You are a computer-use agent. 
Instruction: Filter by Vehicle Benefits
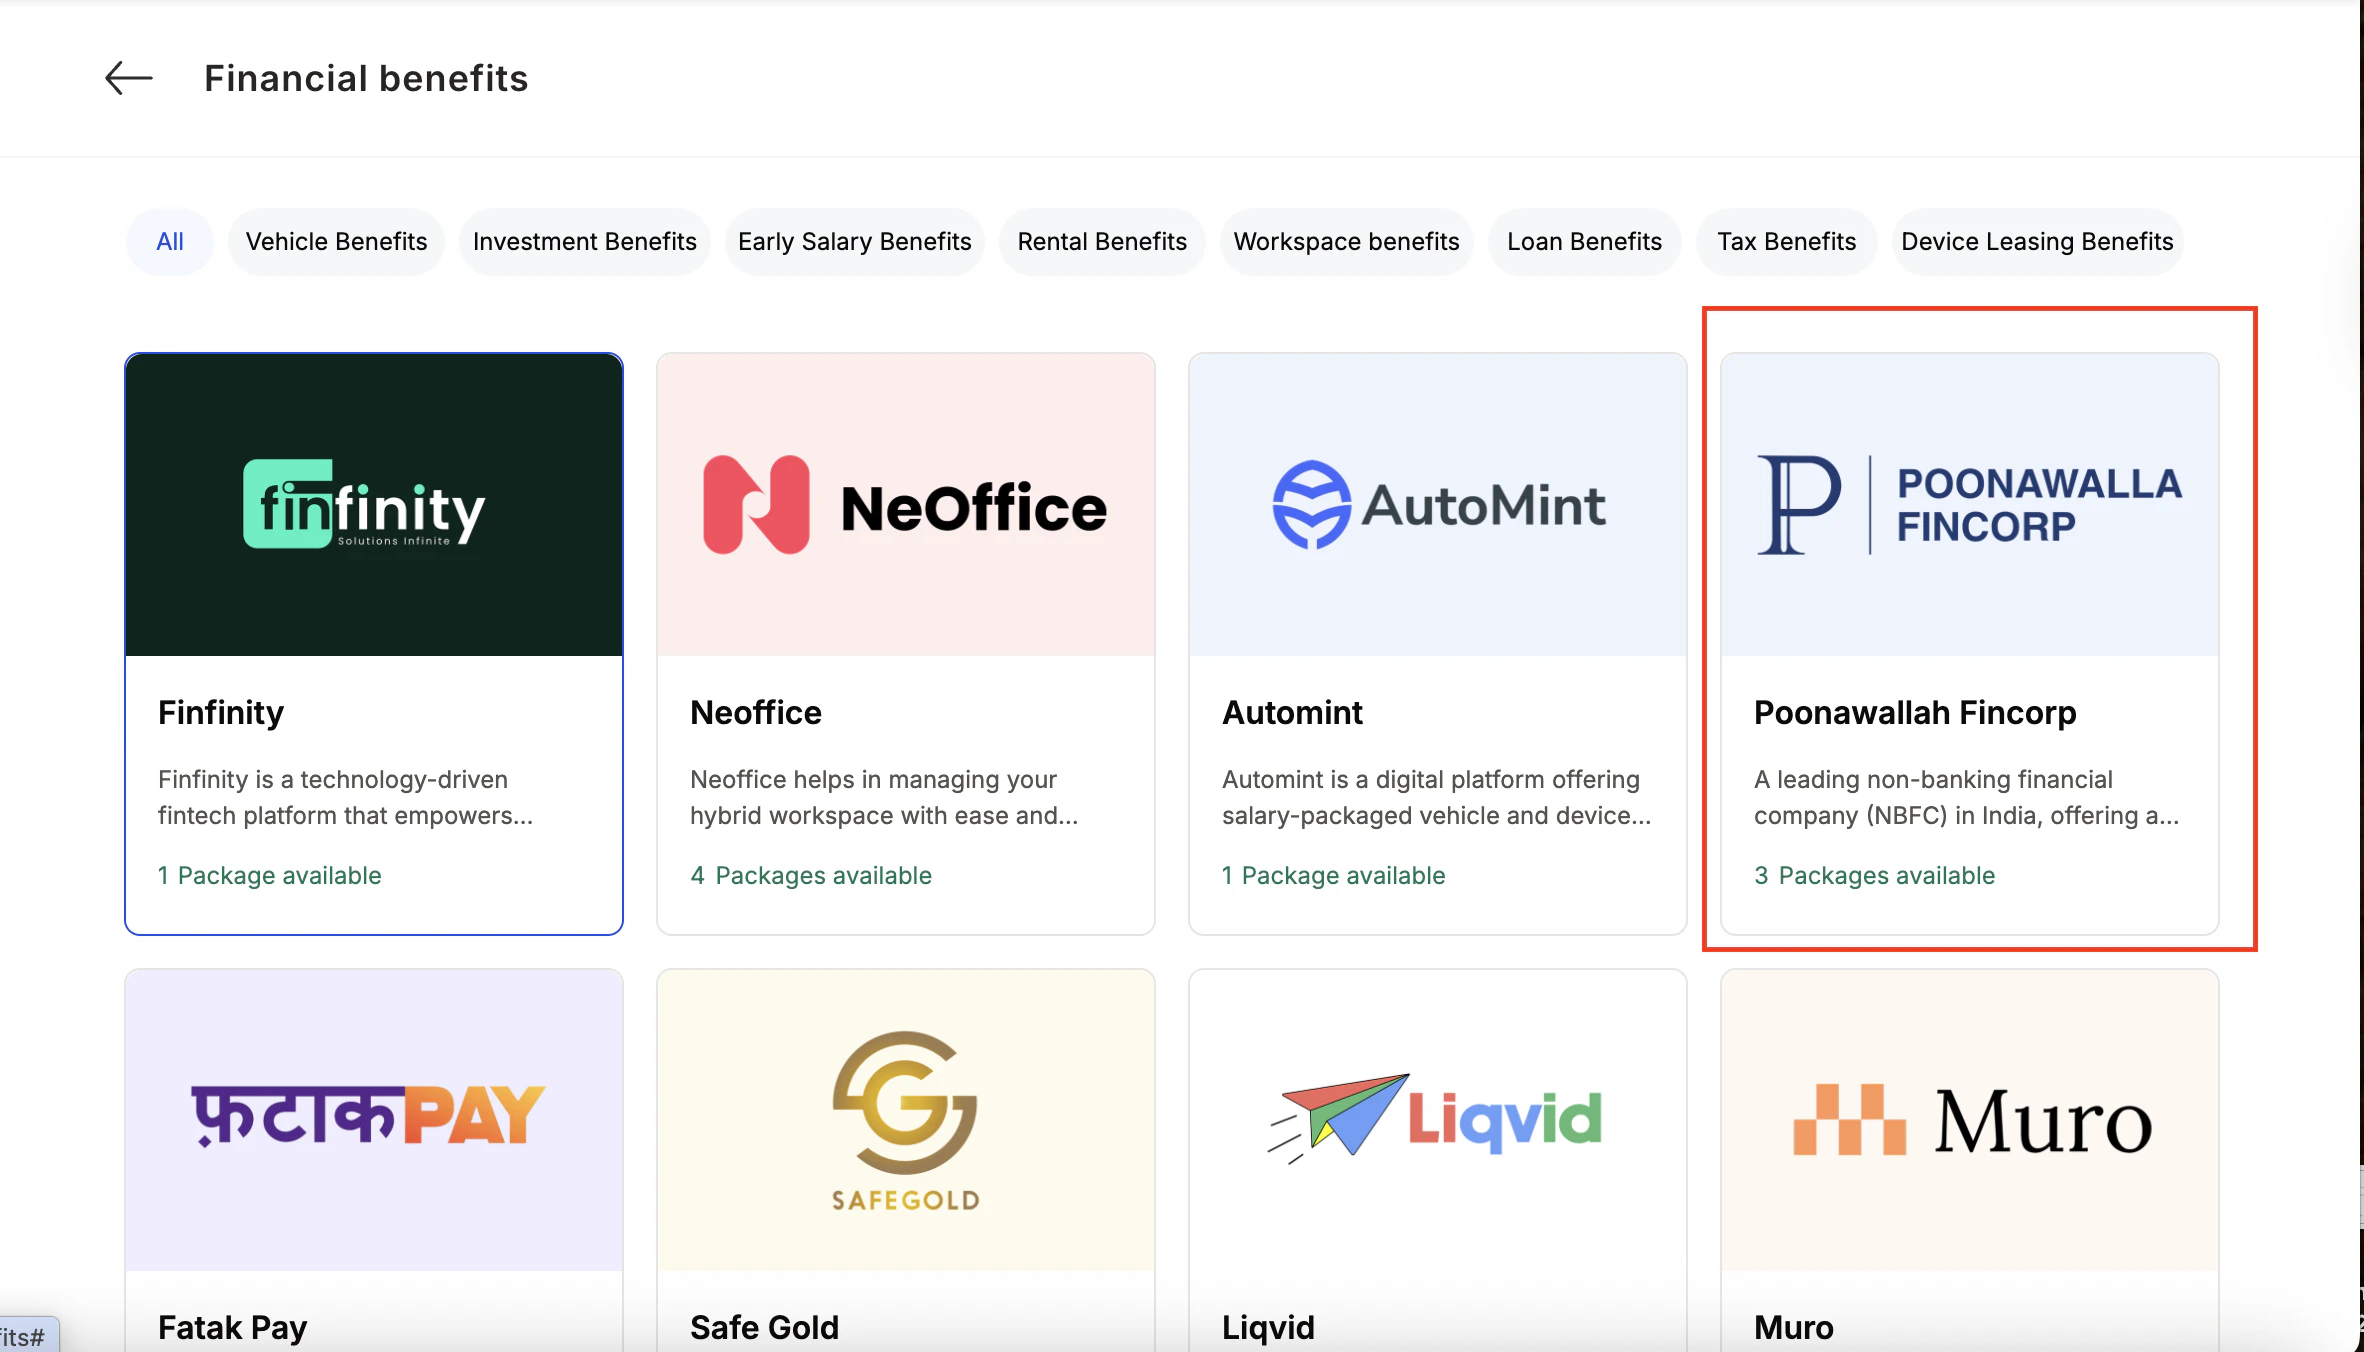point(336,242)
